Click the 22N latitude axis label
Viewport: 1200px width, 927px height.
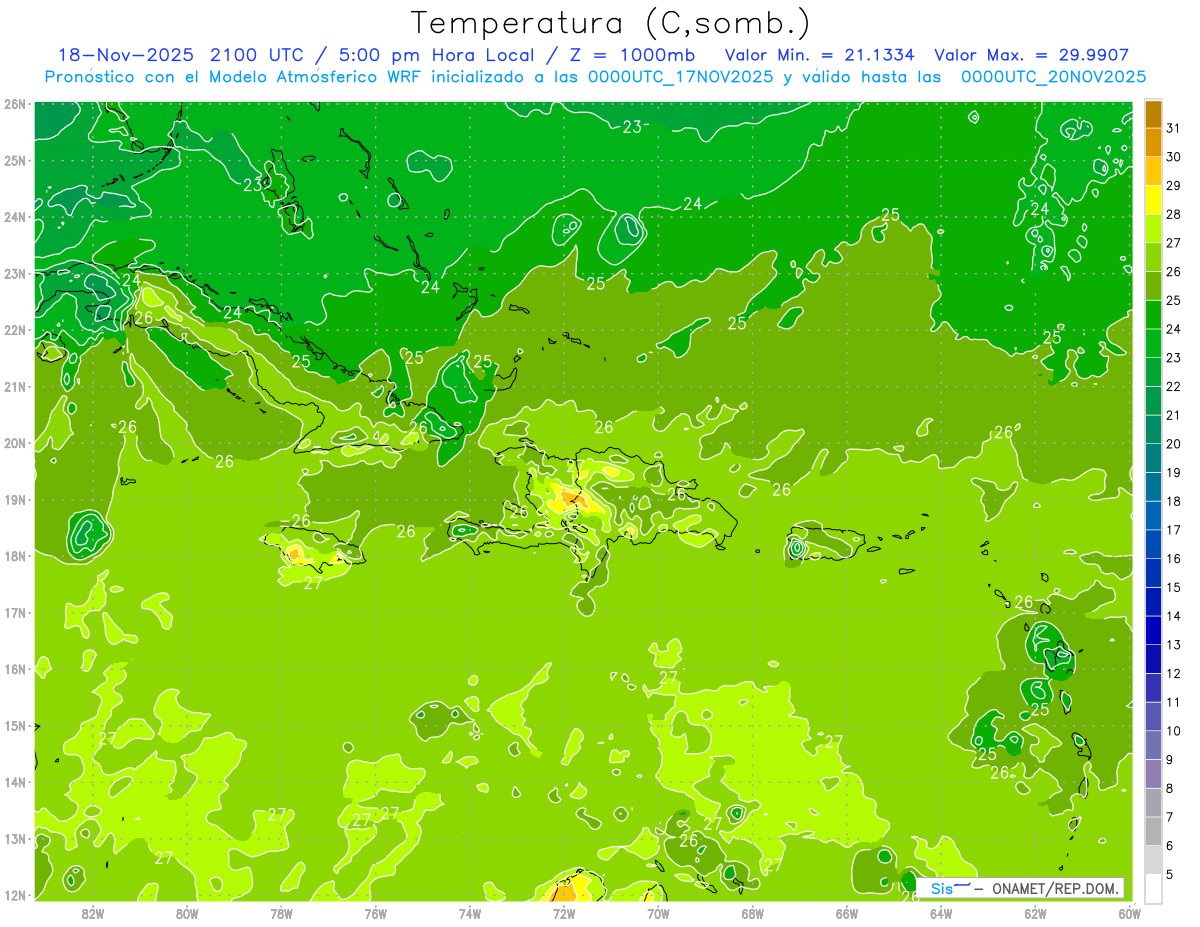14,330
